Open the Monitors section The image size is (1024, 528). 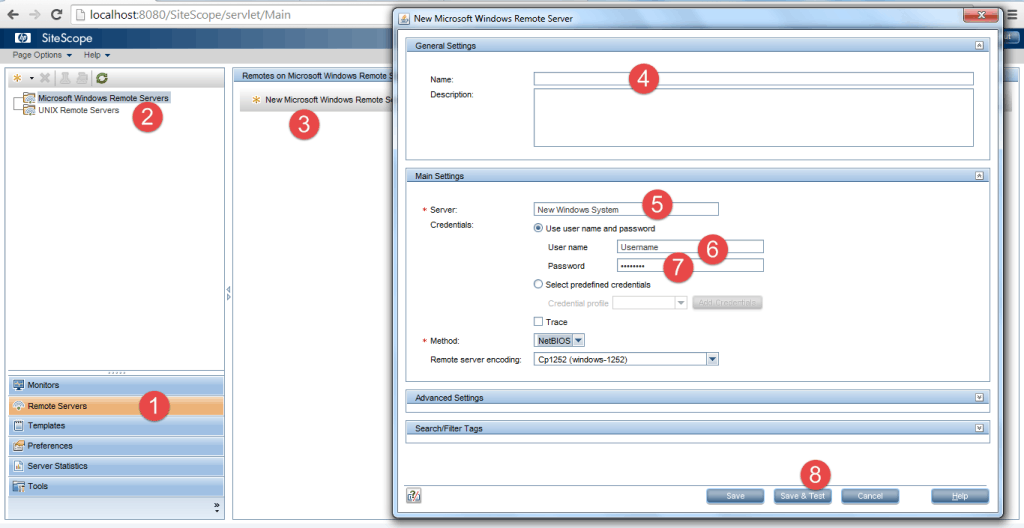click(x=116, y=385)
